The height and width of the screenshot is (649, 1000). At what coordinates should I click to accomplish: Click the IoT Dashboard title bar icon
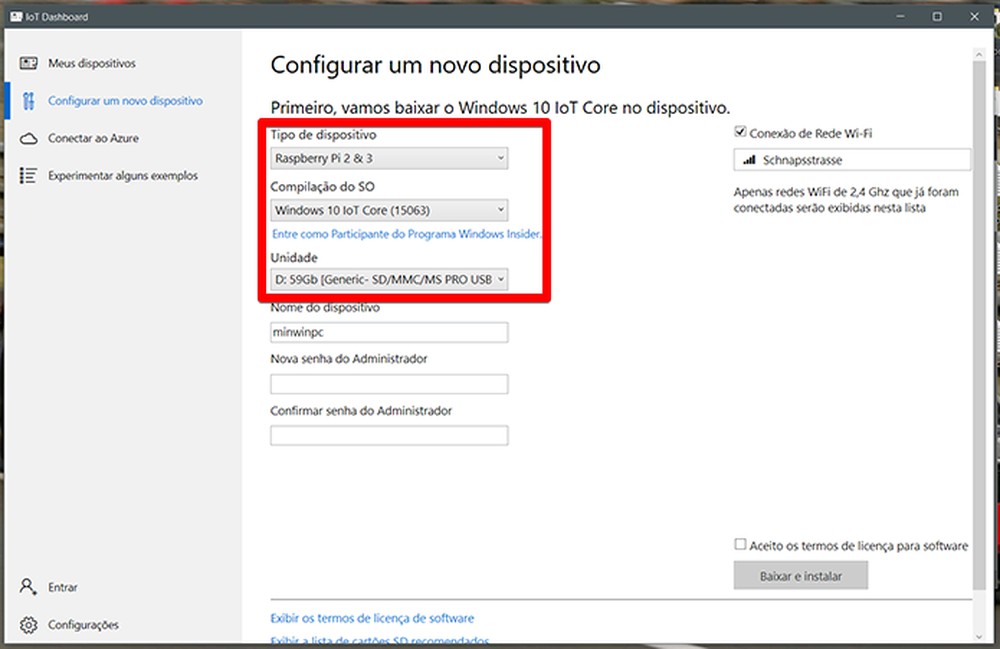point(14,16)
